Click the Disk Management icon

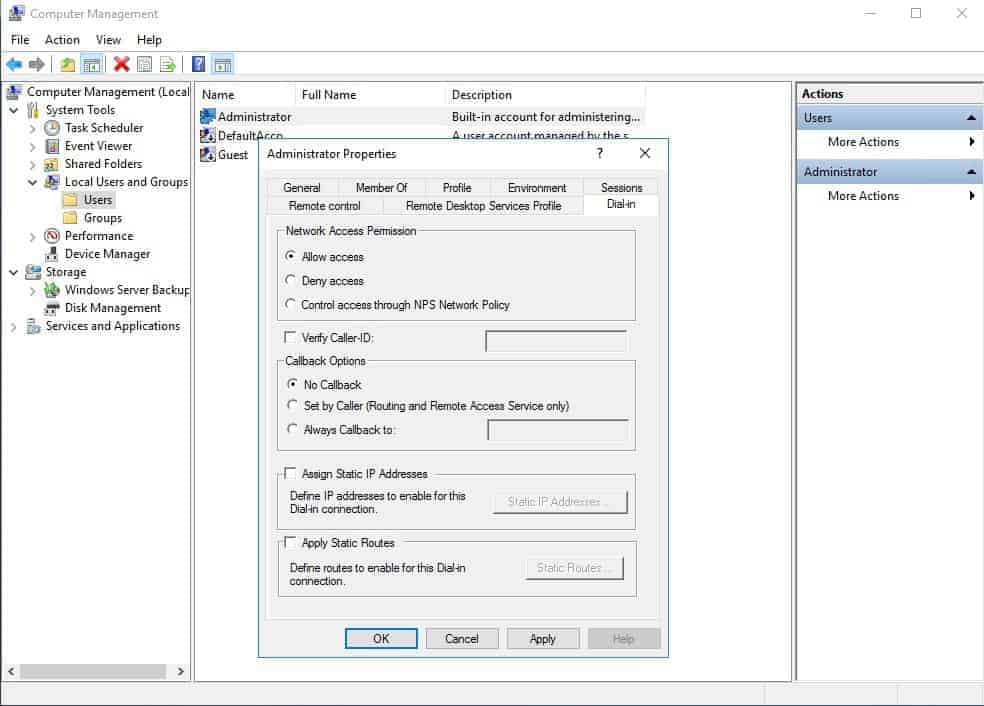(x=52, y=308)
